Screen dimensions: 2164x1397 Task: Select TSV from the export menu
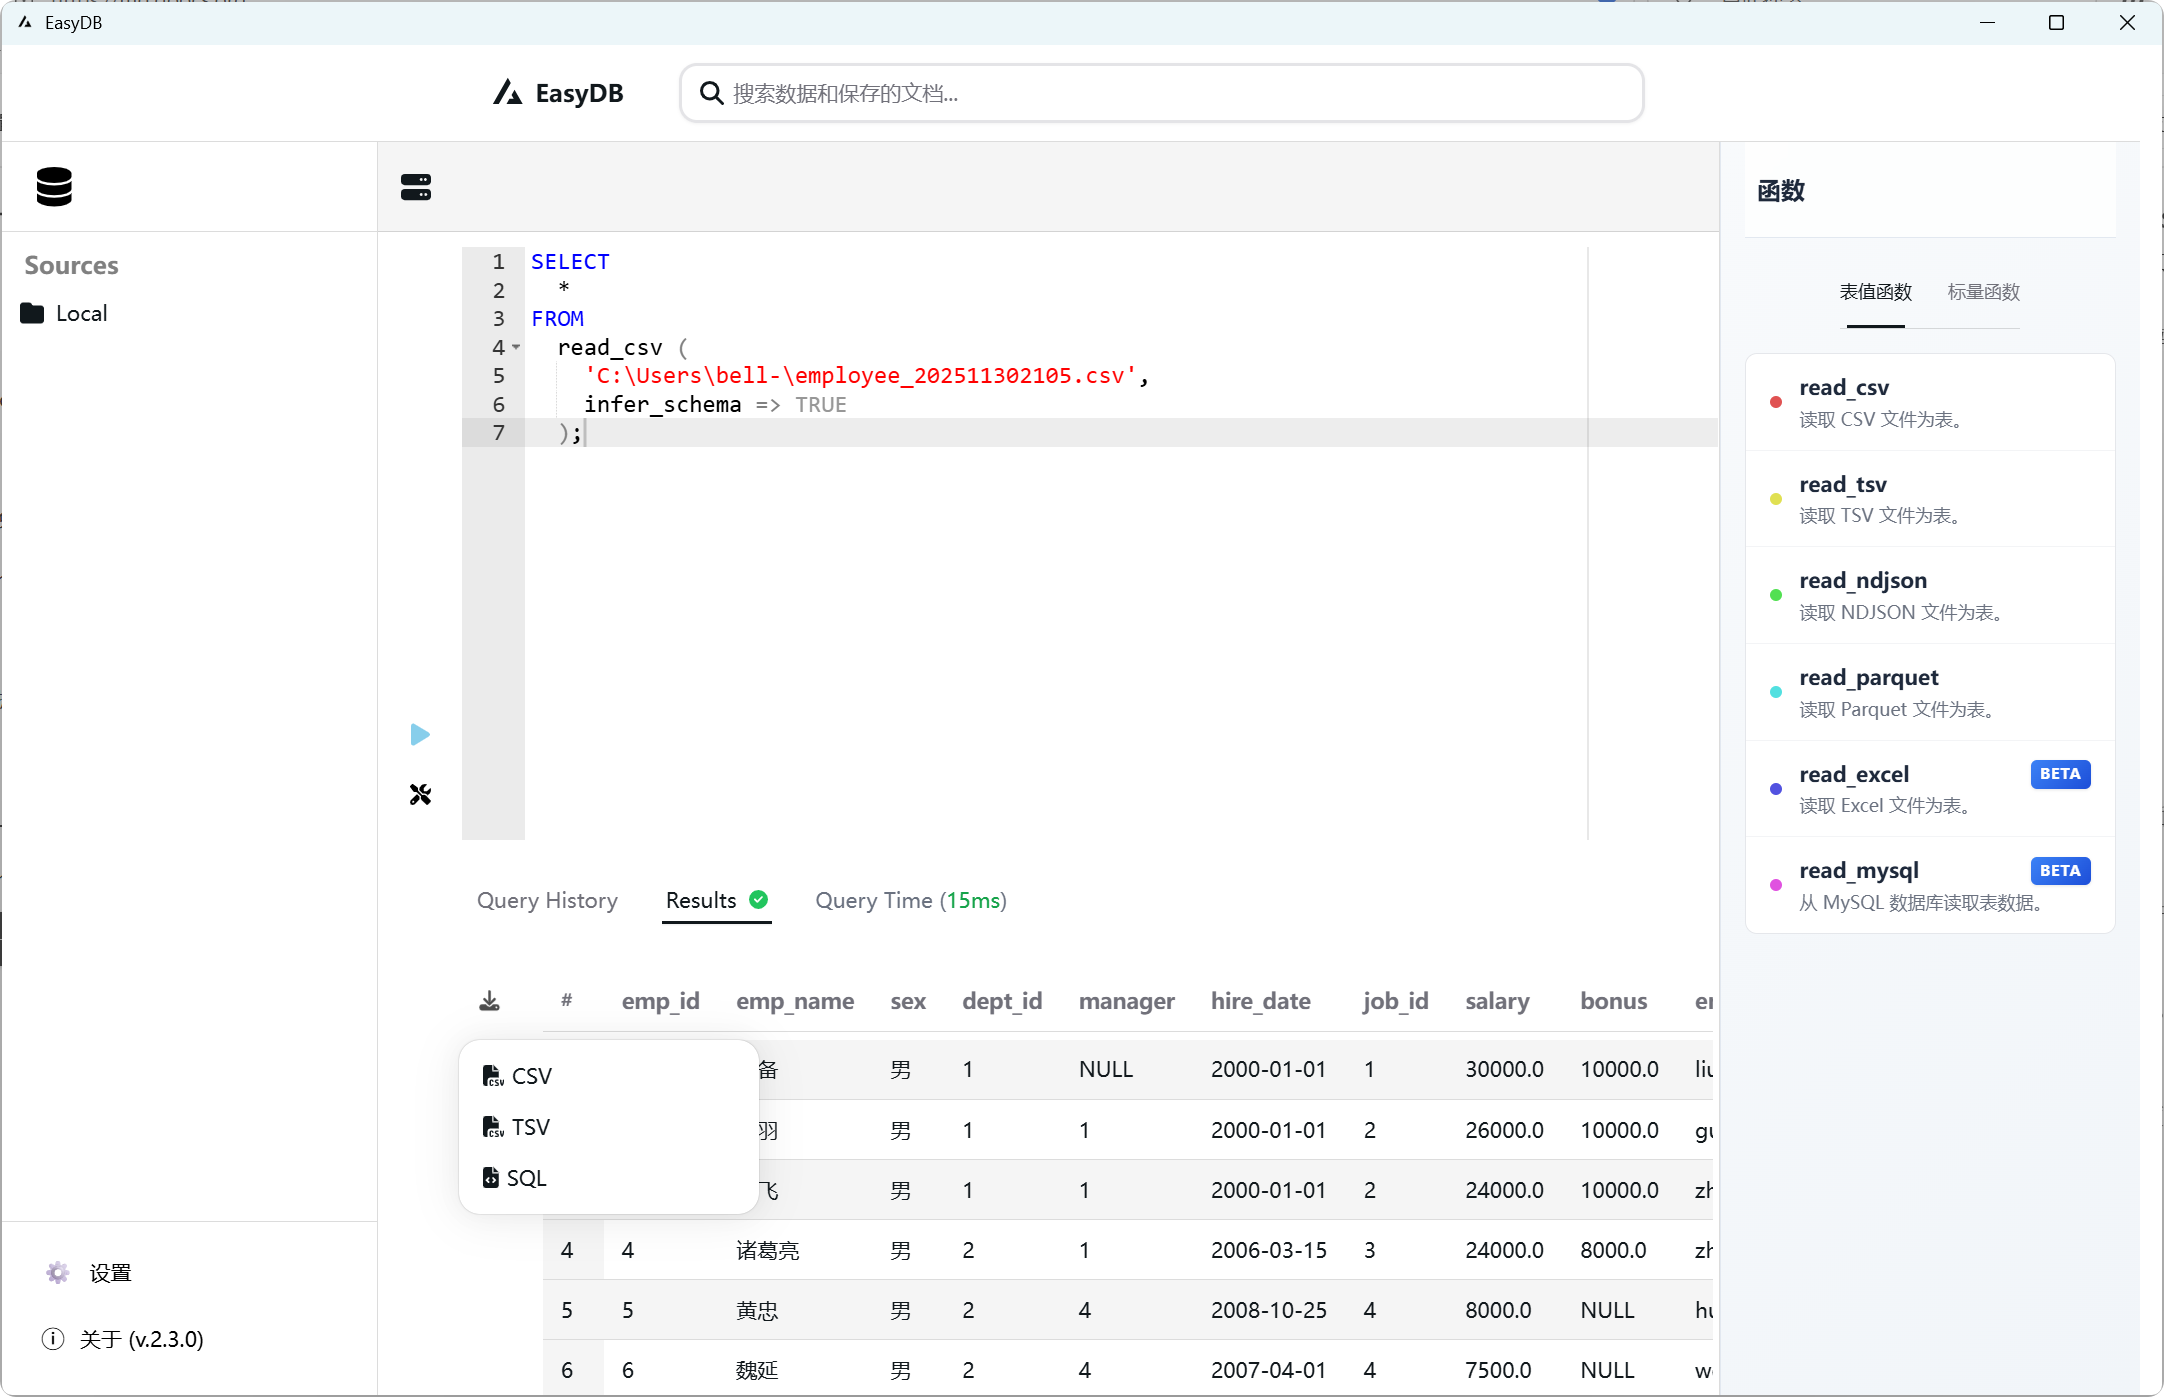pyautogui.click(x=530, y=1126)
